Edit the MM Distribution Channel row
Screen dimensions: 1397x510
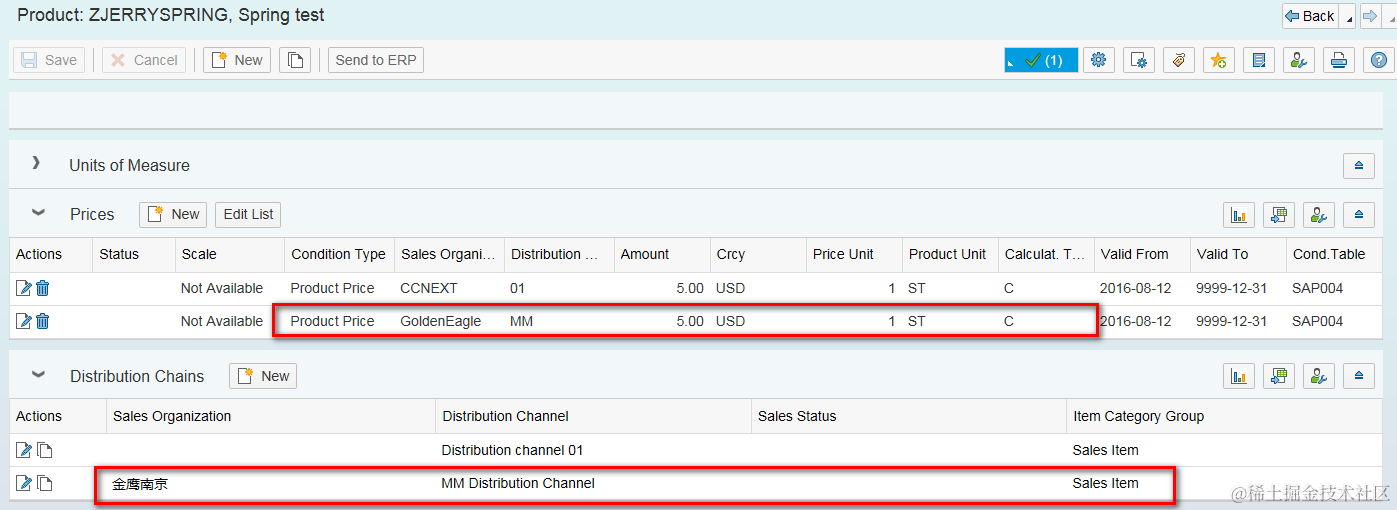(x=24, y=483)
